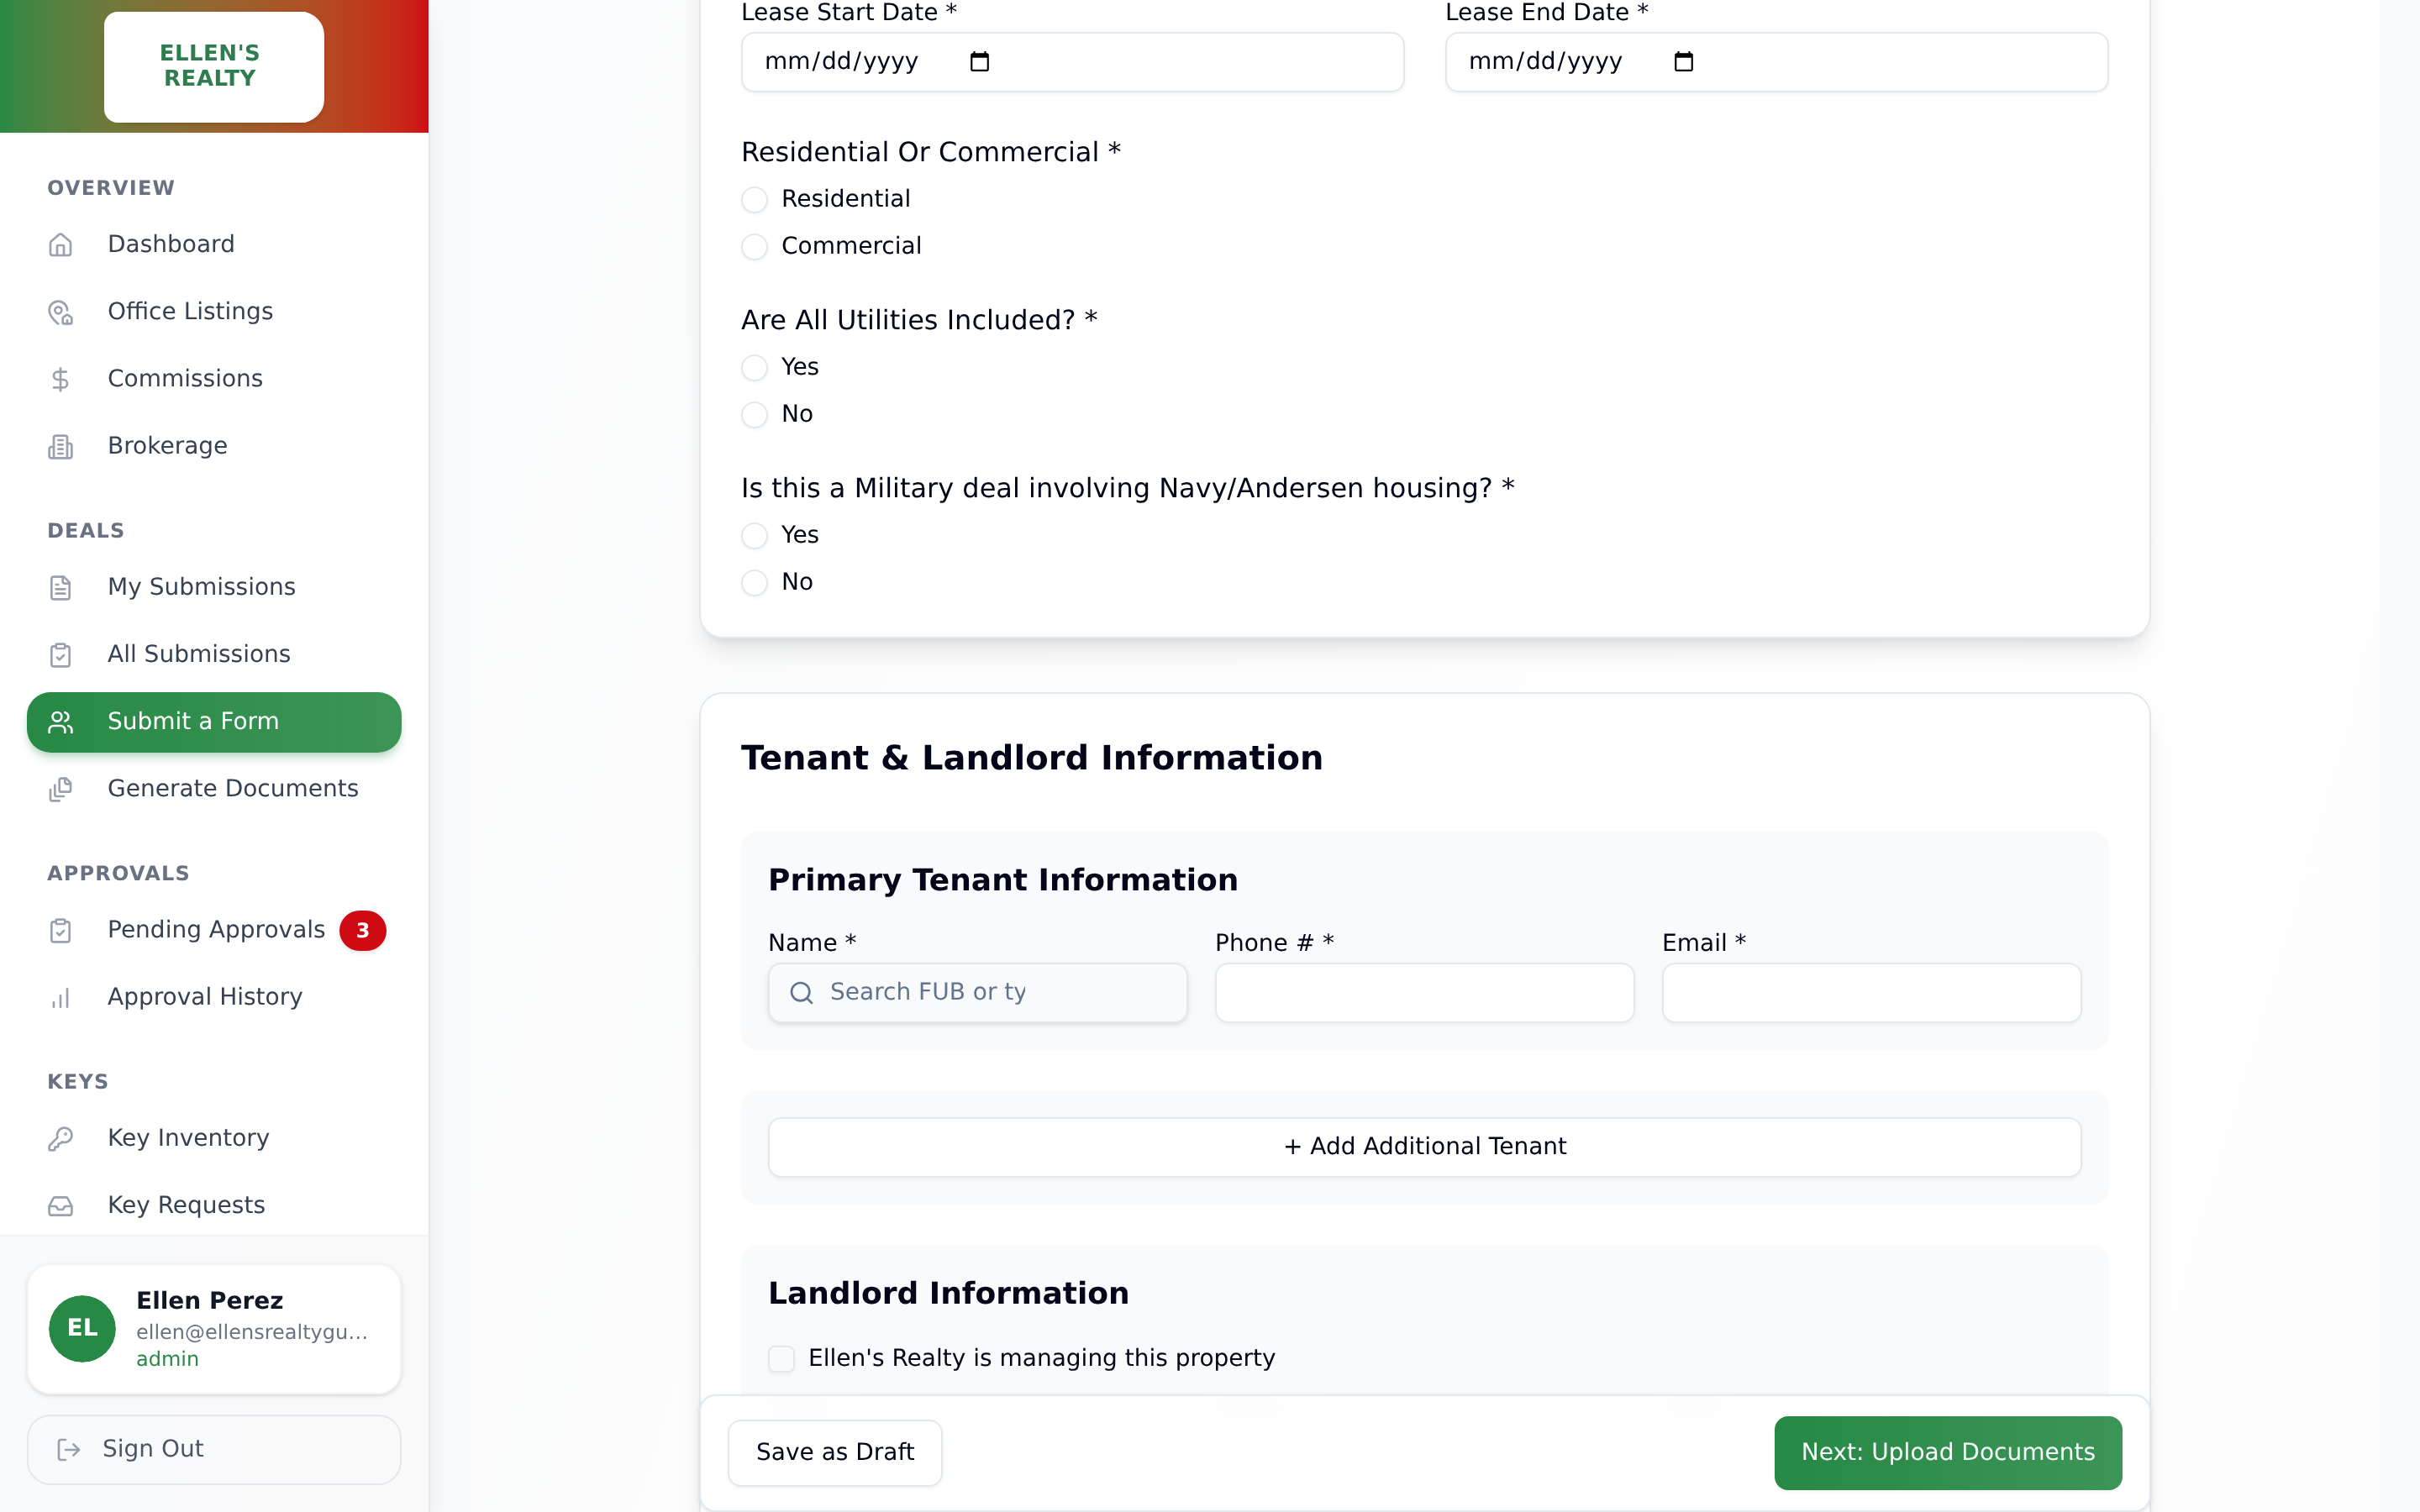Open My Submissions
The image size is (2420, 1512).
pos(214,586)
